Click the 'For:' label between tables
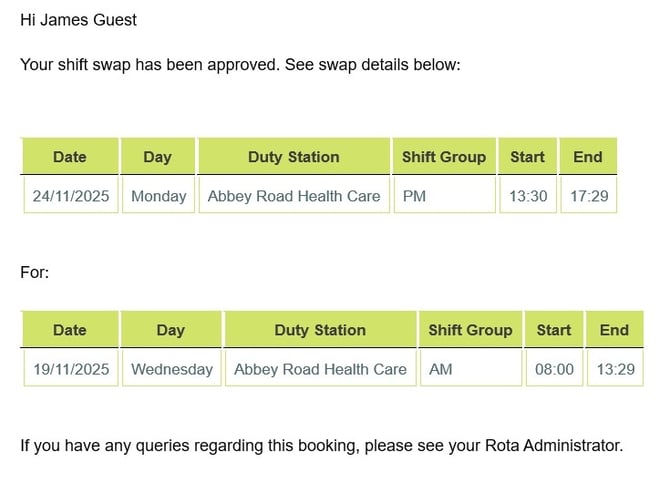Viewport: 670px width, 483px height. pos(35,272)
